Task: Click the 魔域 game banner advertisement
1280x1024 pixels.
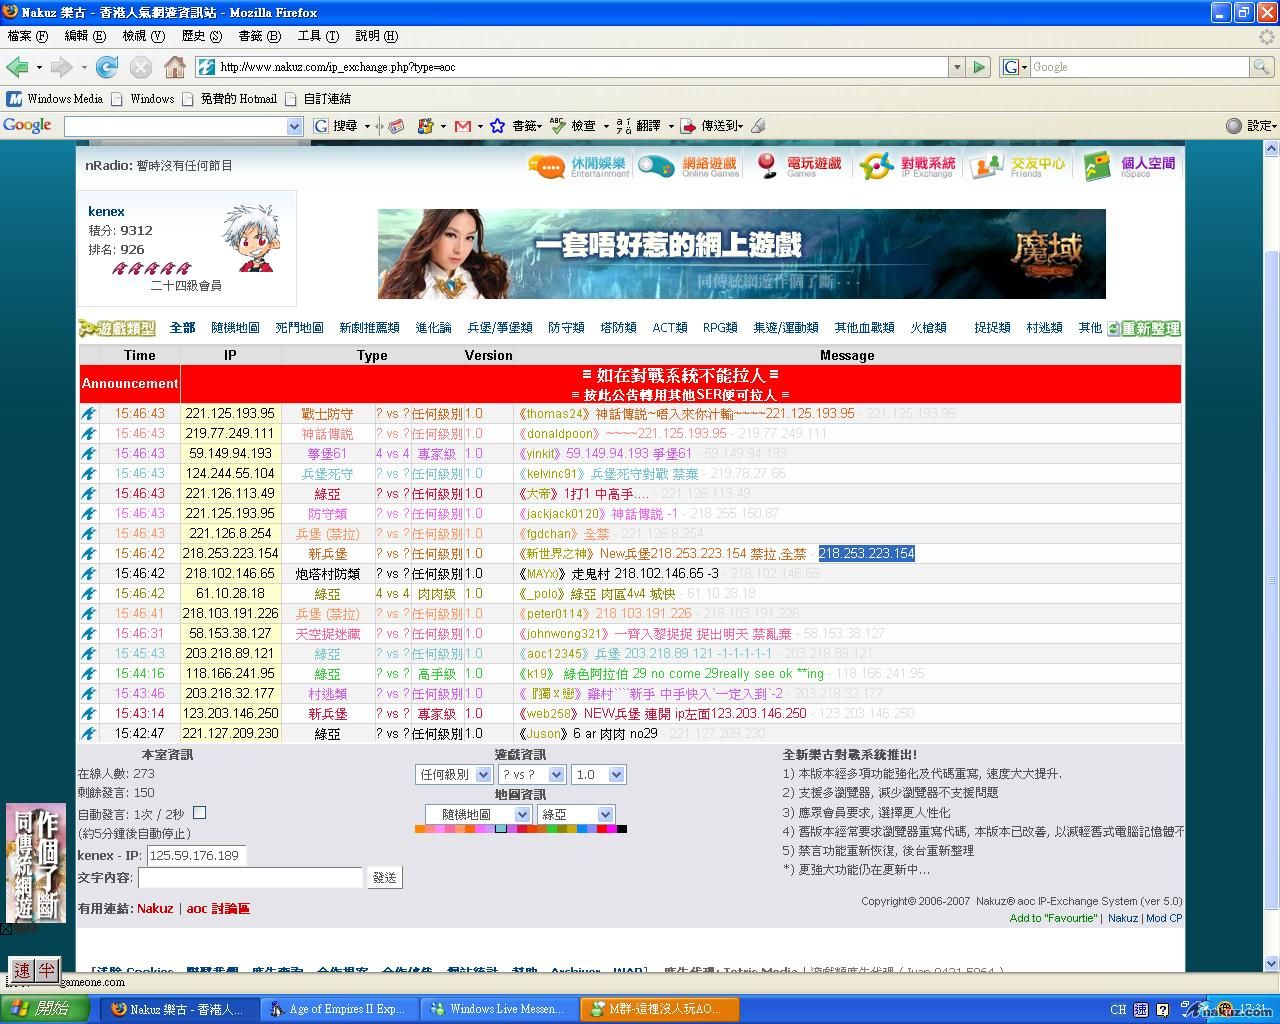Action: click(742, 254)
